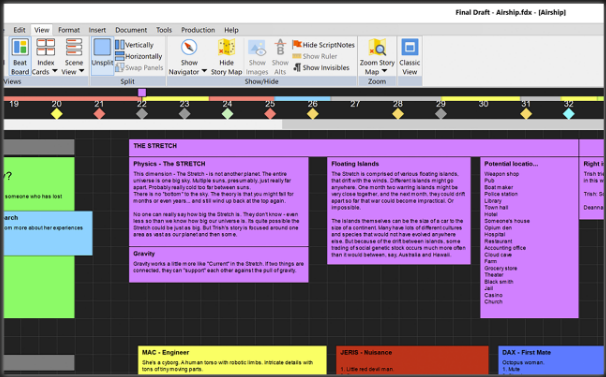Click the purple playhead marker on Story Map
Viewport: 606px width, 377px height.
pos(142,92)
